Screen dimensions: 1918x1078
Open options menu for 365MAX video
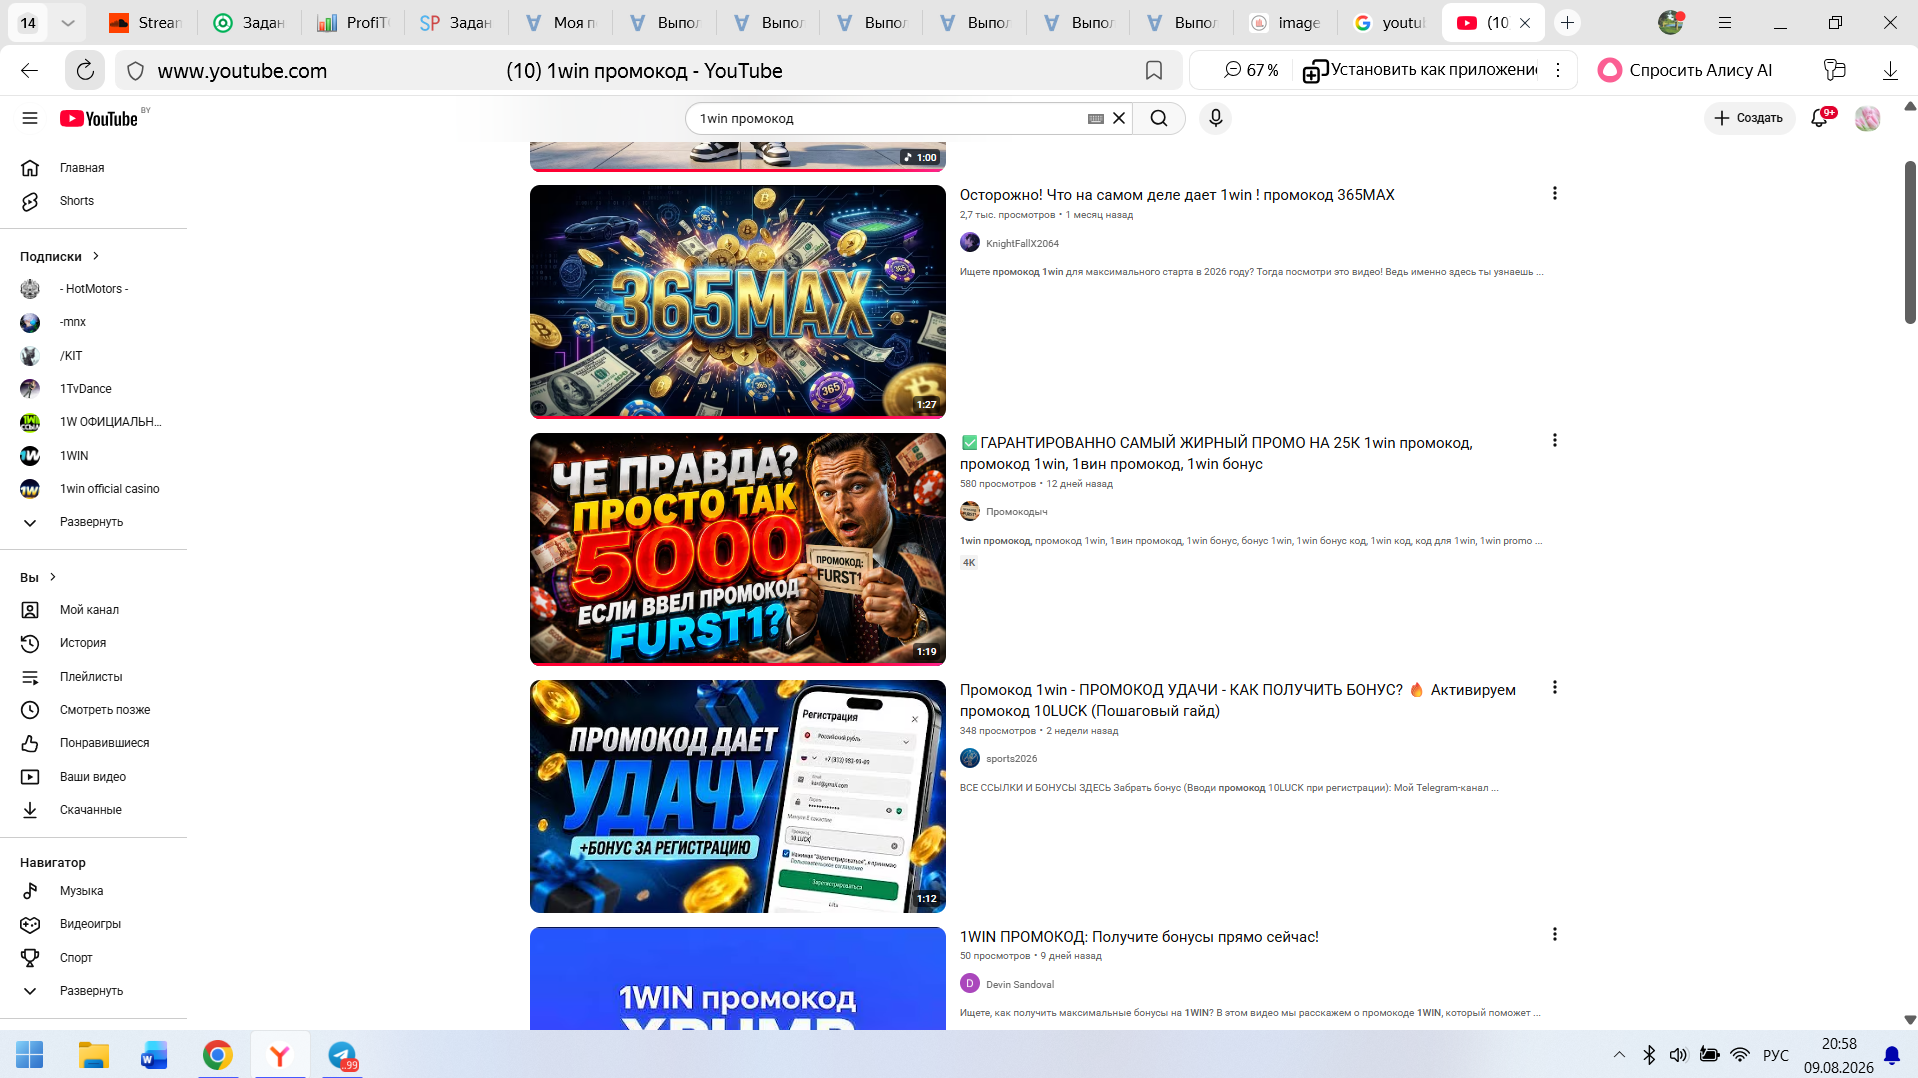pos(1554,193)
